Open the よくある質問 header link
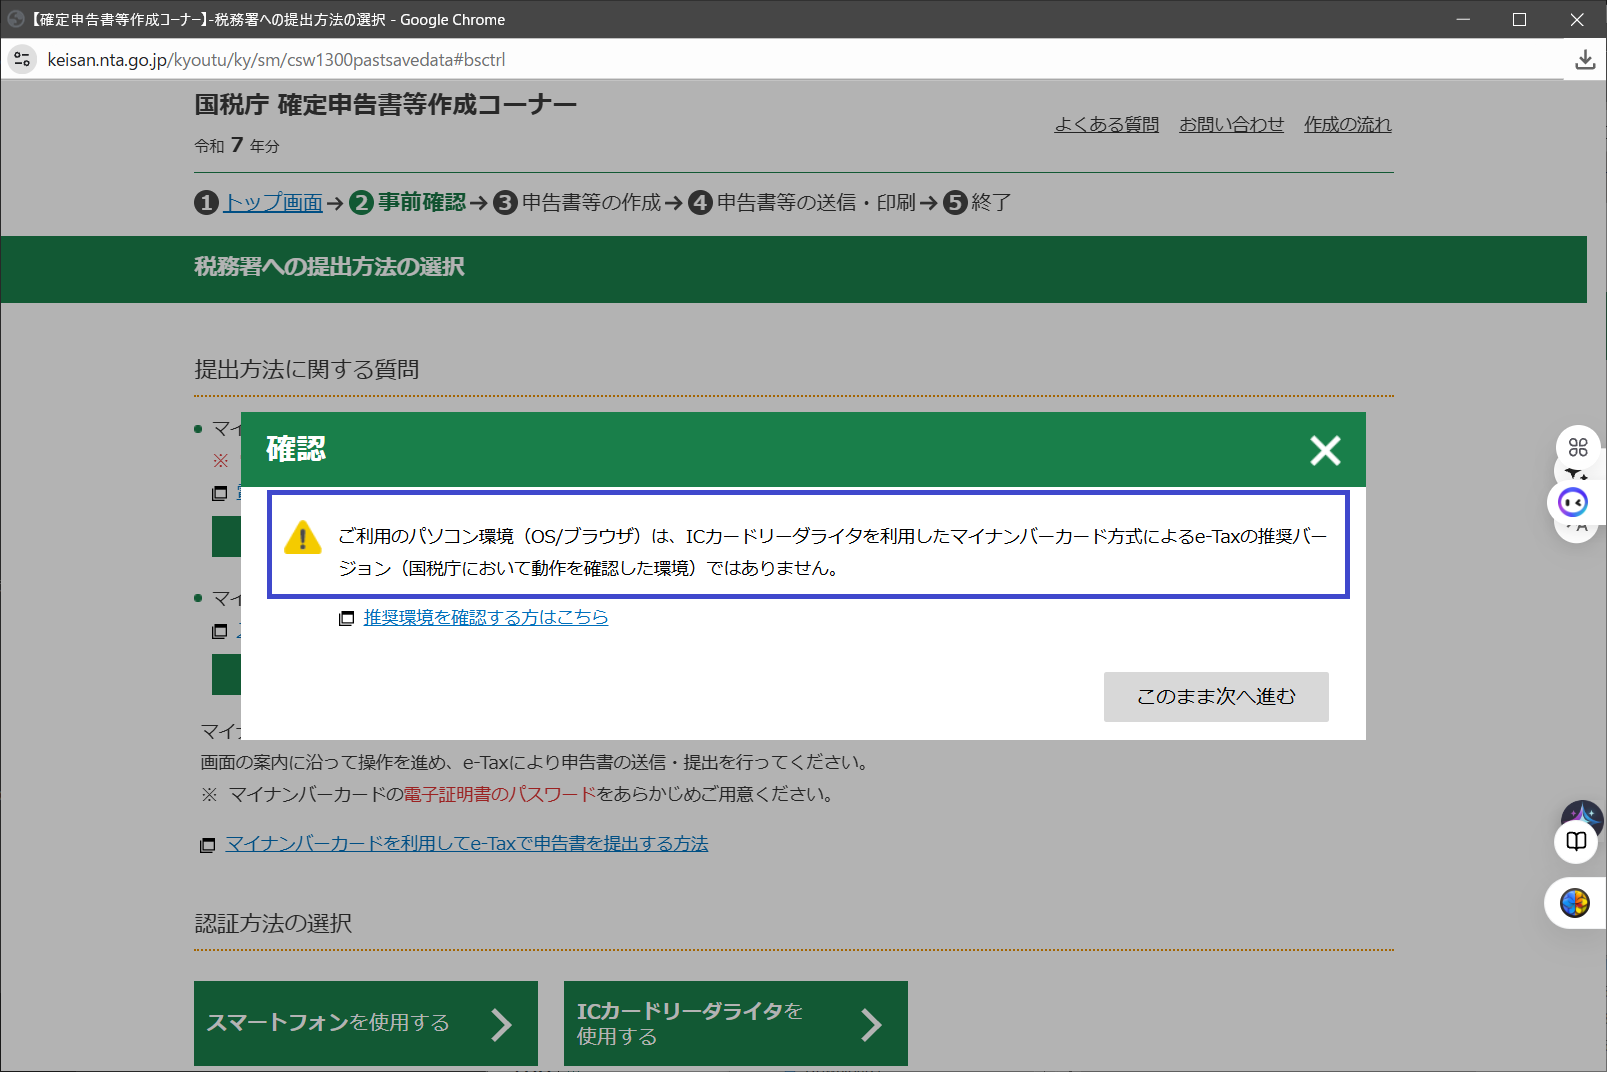 click(x=1106, y=125)
